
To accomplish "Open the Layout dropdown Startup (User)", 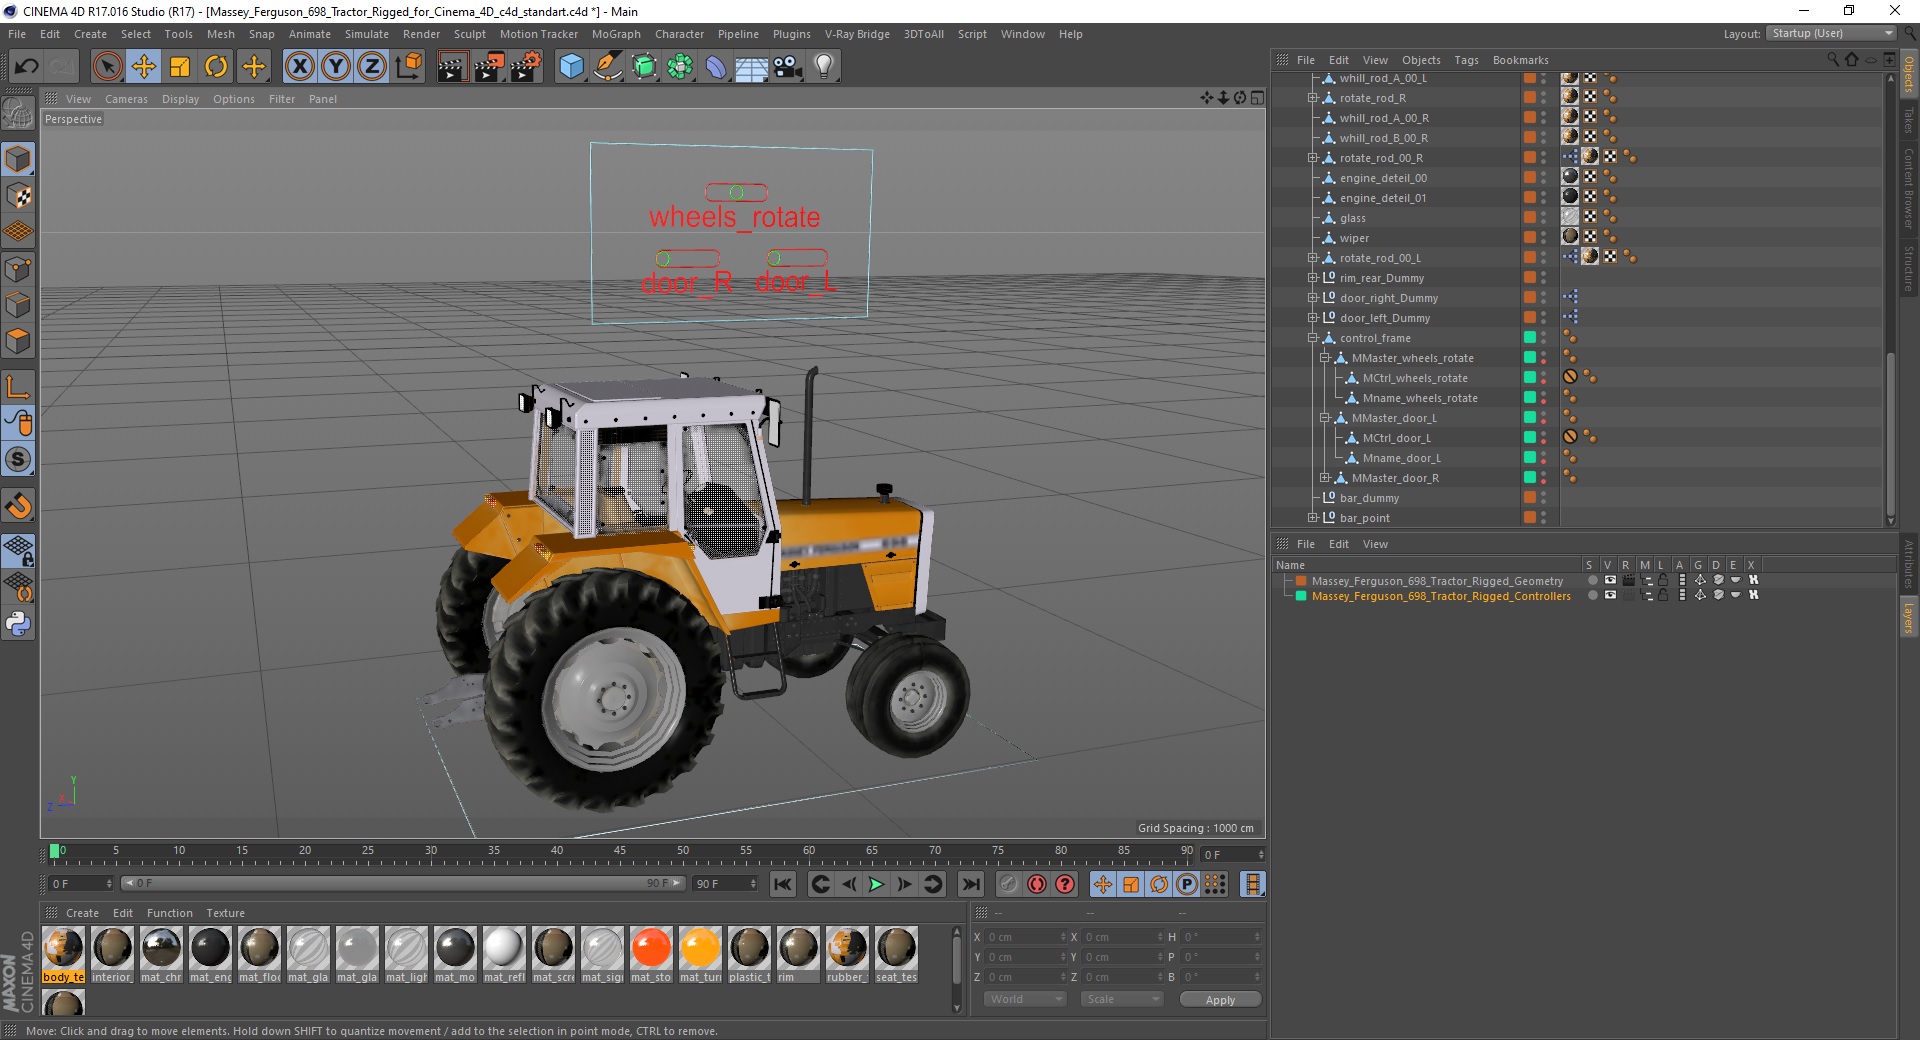I will click(x=1831, y=34).
